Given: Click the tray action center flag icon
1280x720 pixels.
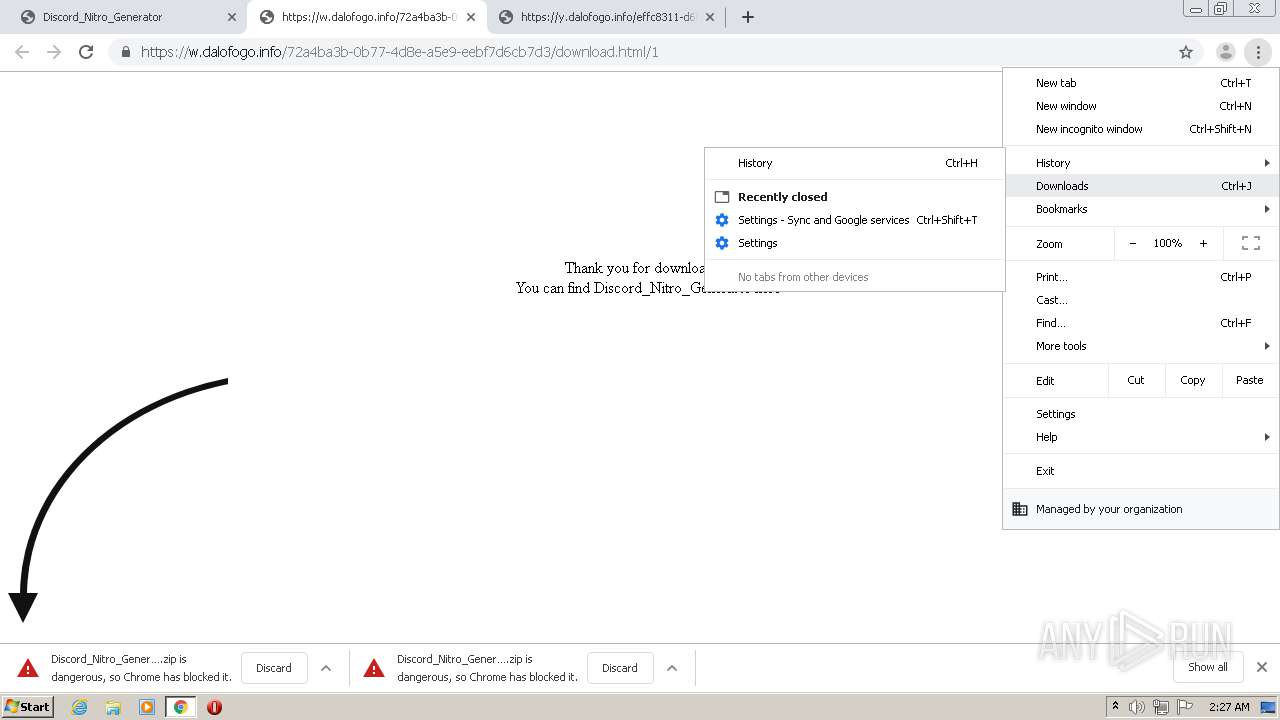Looking at the screenshot, I should (x=1183, y=707).
